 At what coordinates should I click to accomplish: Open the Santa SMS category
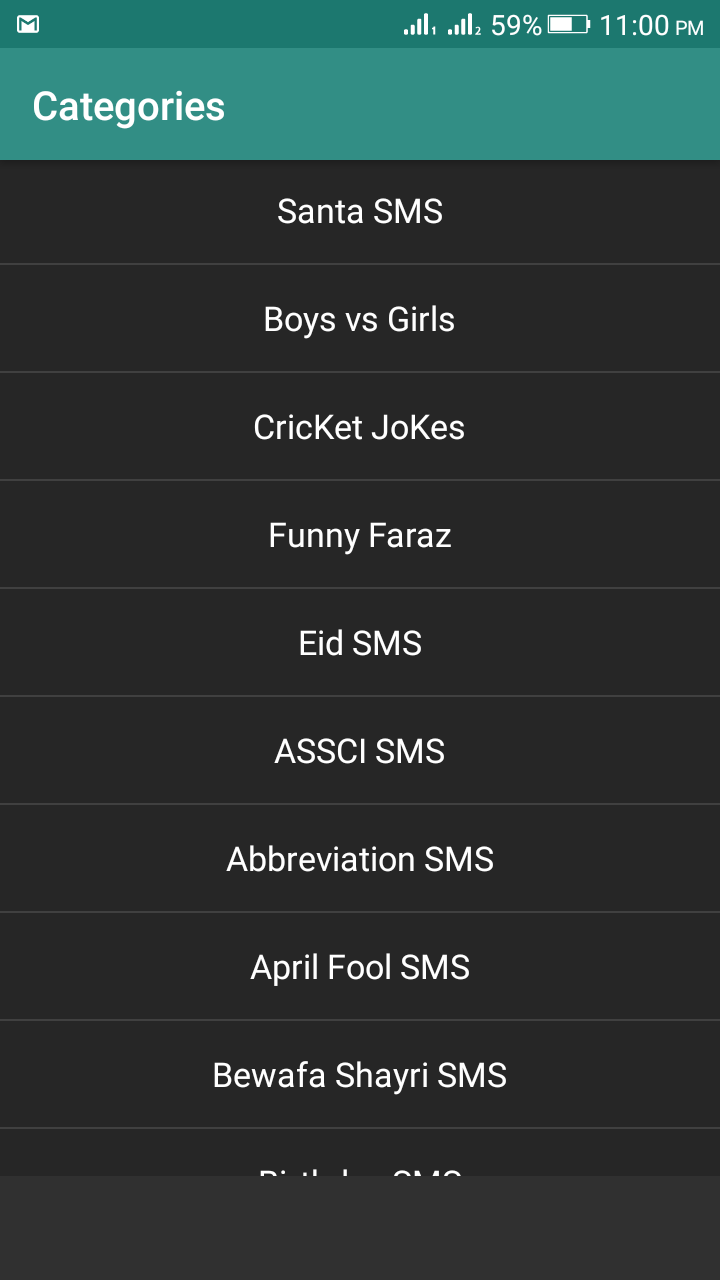360,212
